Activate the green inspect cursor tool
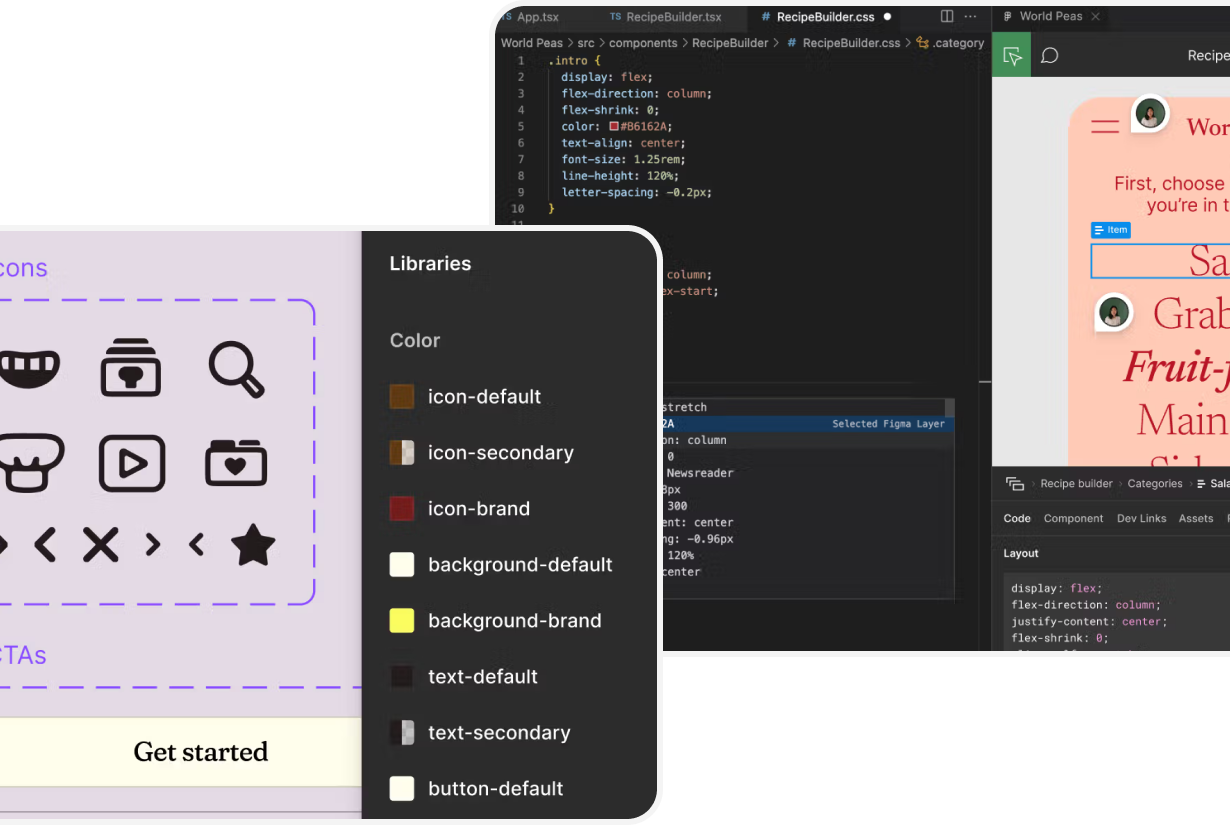Viewport: 1230px width, 825px height. click(1012, 56)
